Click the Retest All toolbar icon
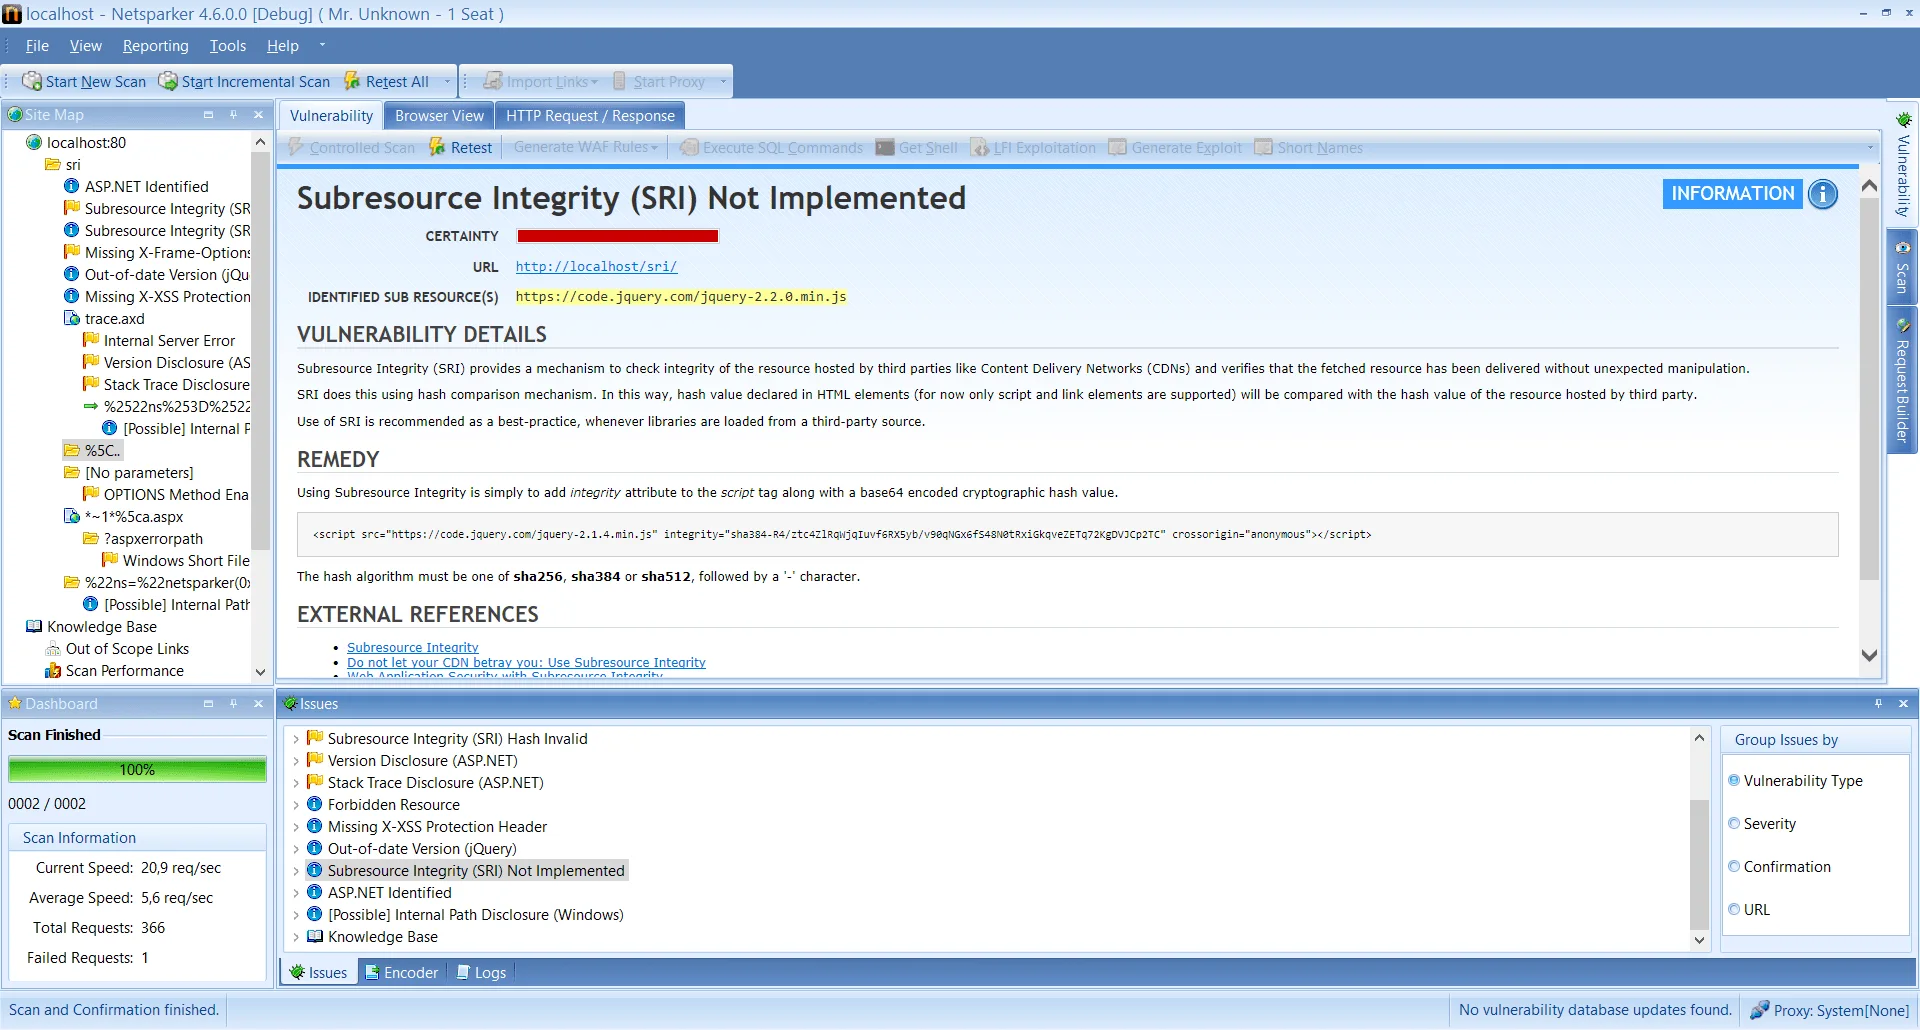Image resolution: width=1920 pixels, height=1030 pixels. coord(352,81)
